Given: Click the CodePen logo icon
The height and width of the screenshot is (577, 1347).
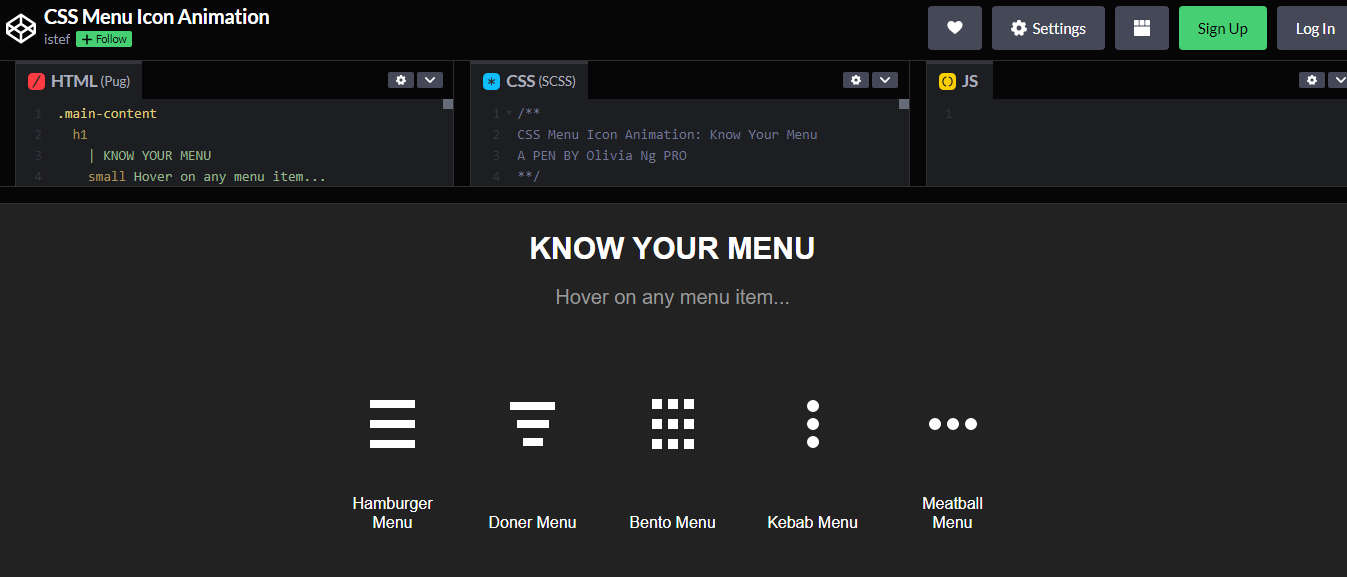Looking at the screenshot, I should [x=21, y=28].
